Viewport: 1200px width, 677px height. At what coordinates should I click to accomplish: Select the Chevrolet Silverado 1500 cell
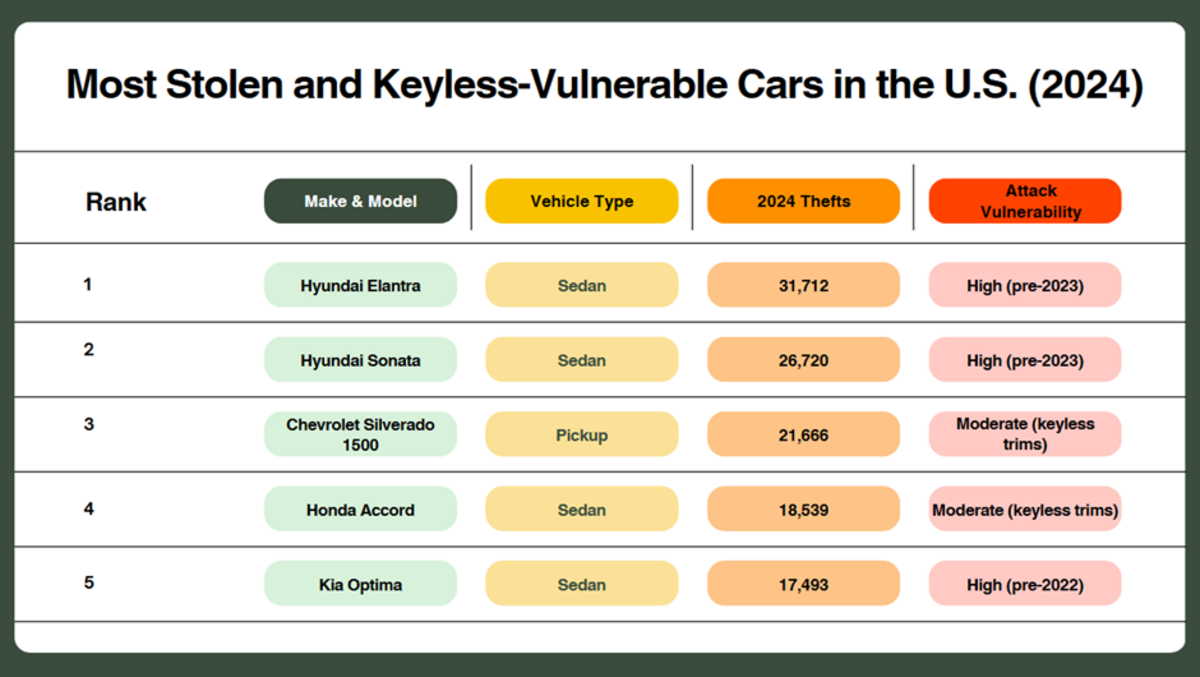click(x=360, y=434)
